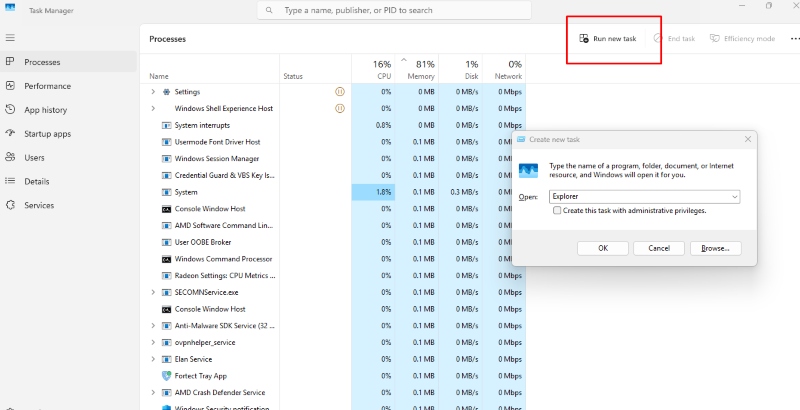Click the Processes icon in the sidebar
The height and width of the screenshot is (410, 800).
point(10,62)
